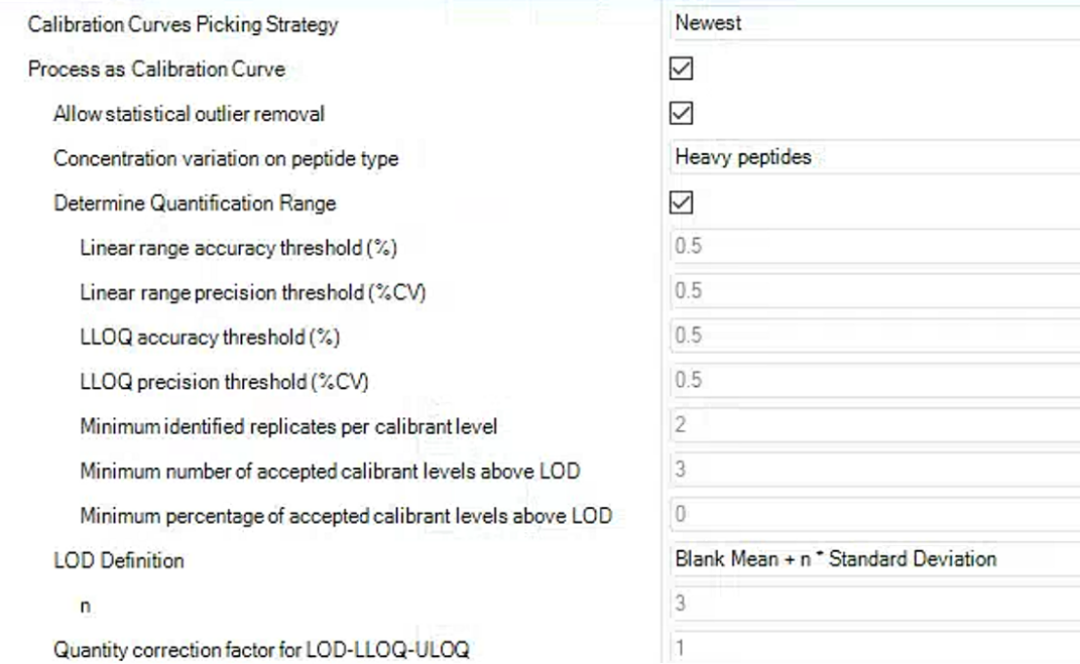
Task: Select the Determine Quantification Range label
Action: coord(195,203)
